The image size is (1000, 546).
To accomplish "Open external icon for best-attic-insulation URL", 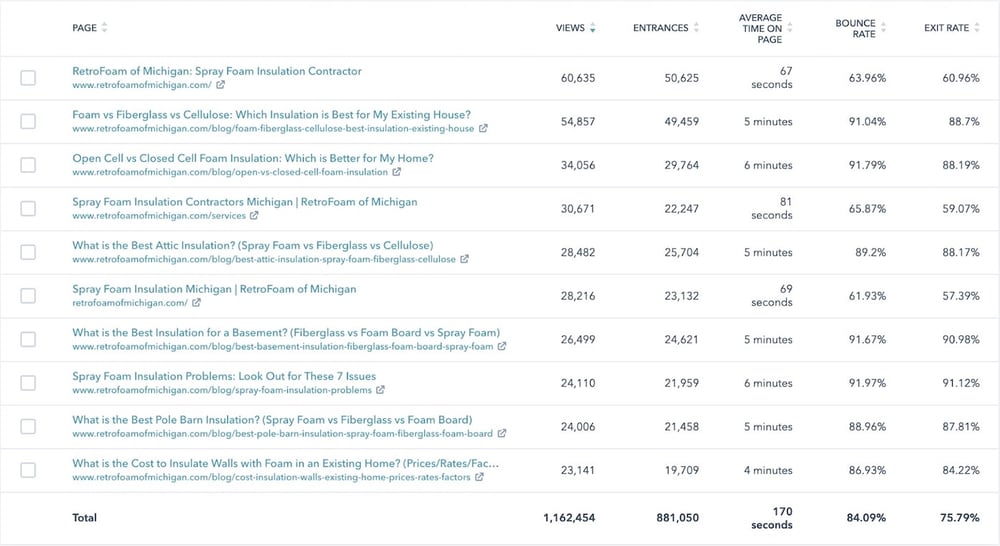I will (465, 260).
